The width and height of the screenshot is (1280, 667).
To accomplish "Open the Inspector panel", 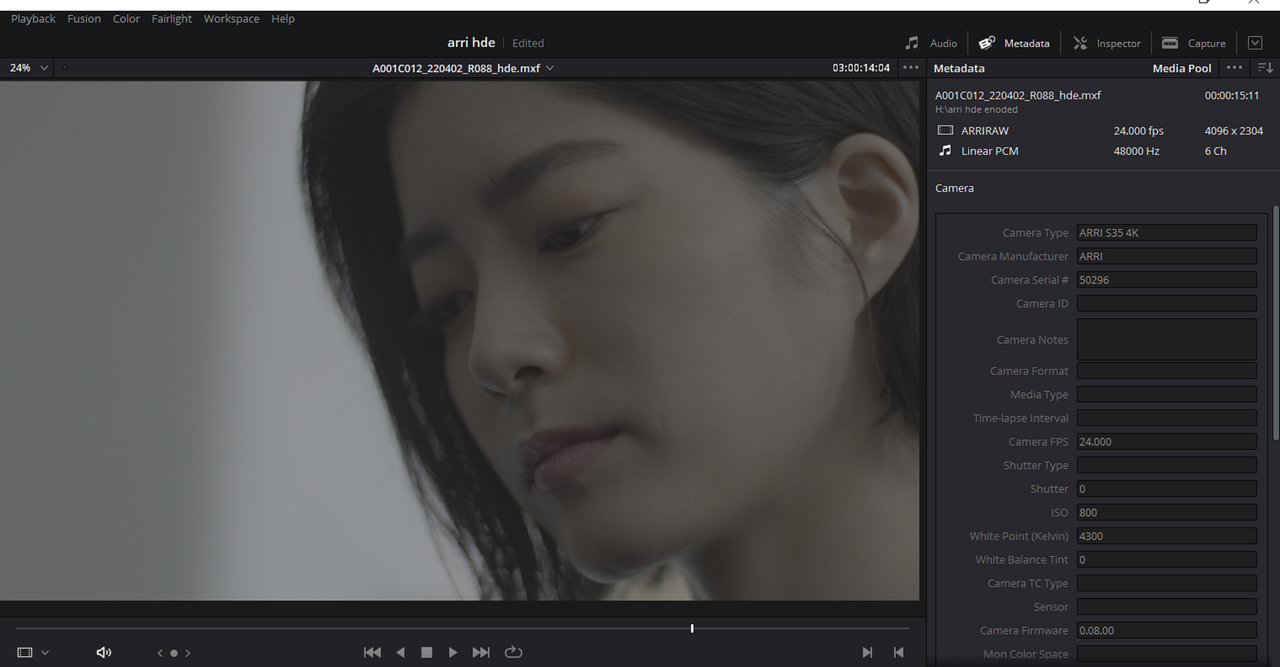I will 1106,43.
